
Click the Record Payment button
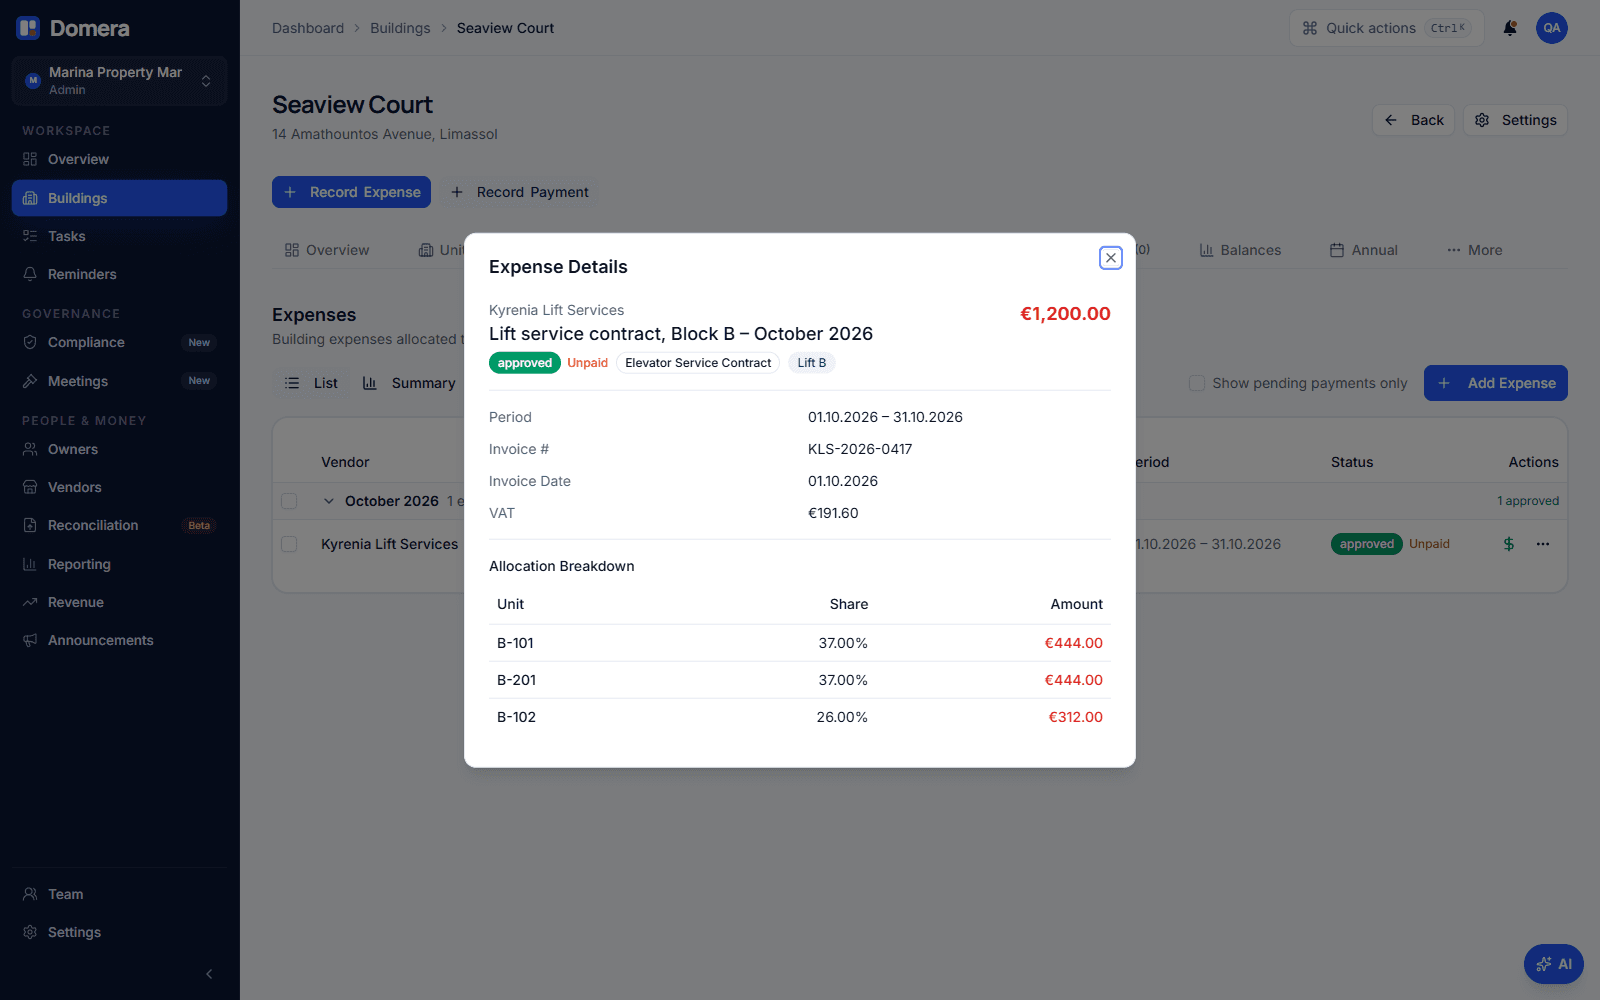coord(520,192)
